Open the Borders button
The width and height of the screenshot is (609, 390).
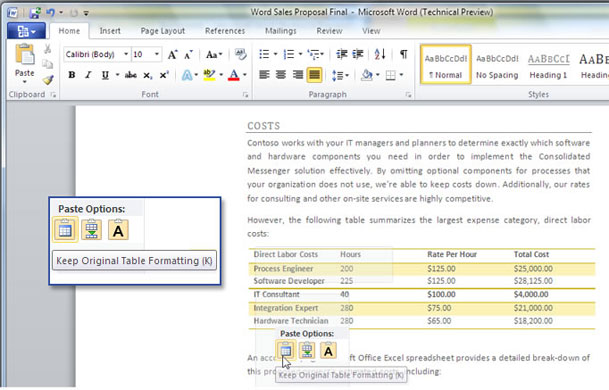pyautogui.click(x=390, y=75)
